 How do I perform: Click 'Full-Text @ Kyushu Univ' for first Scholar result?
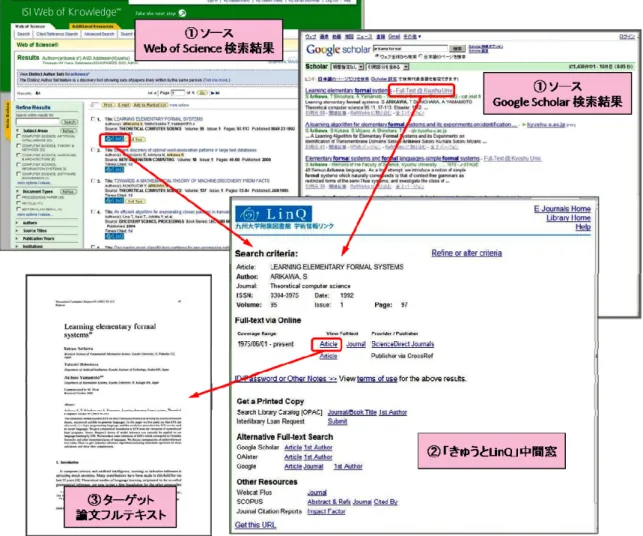tap(424, 91)
